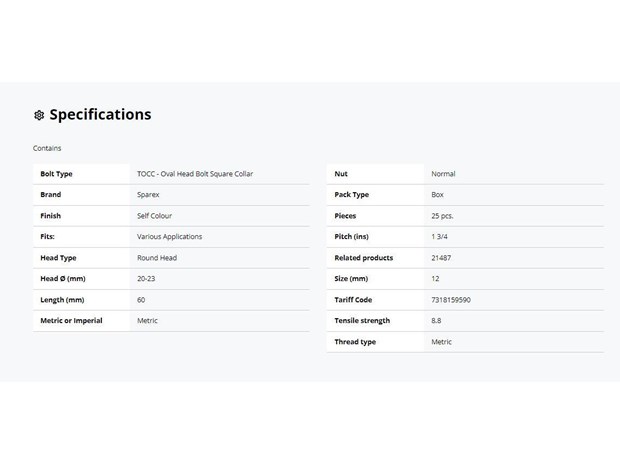The width and height of the screenshot is (620, 465).
Task: Click the Specifications gear icon
Action: point(39,115)
